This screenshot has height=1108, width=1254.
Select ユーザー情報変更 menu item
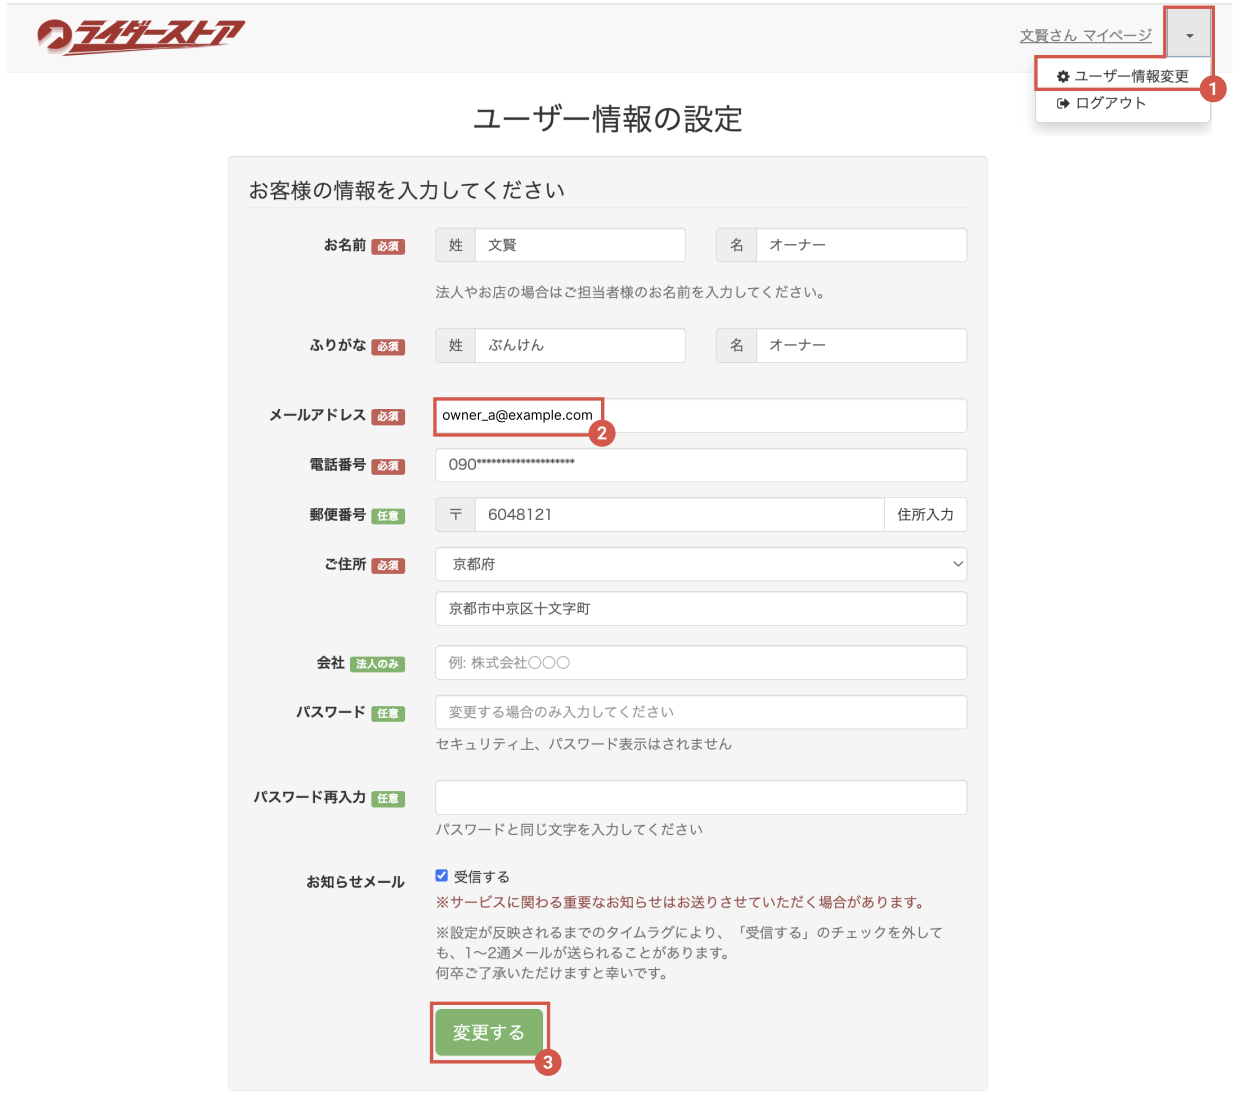[x=1123, y=76]
